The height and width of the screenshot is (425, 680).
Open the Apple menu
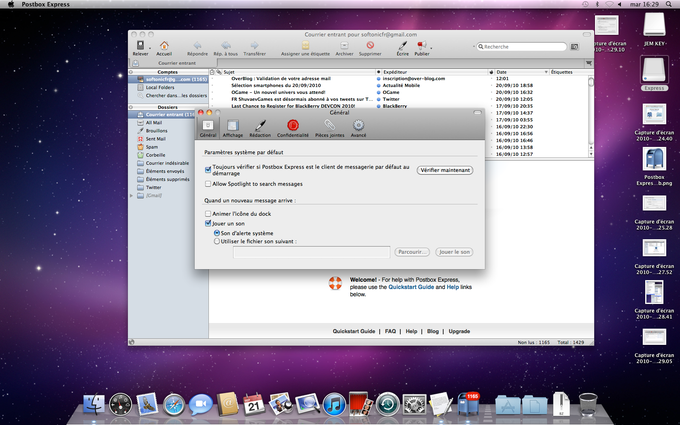(11, 4)
